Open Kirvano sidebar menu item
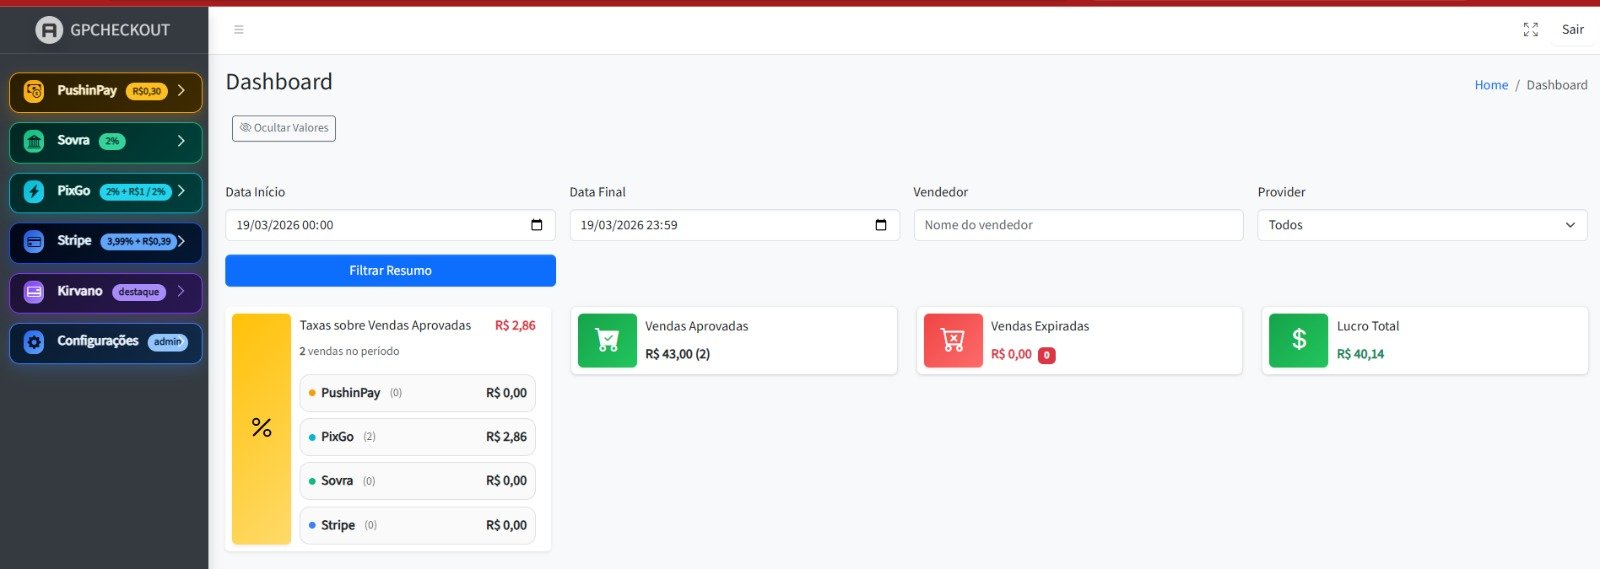The image size is (1600, 569). pos(106,292)
